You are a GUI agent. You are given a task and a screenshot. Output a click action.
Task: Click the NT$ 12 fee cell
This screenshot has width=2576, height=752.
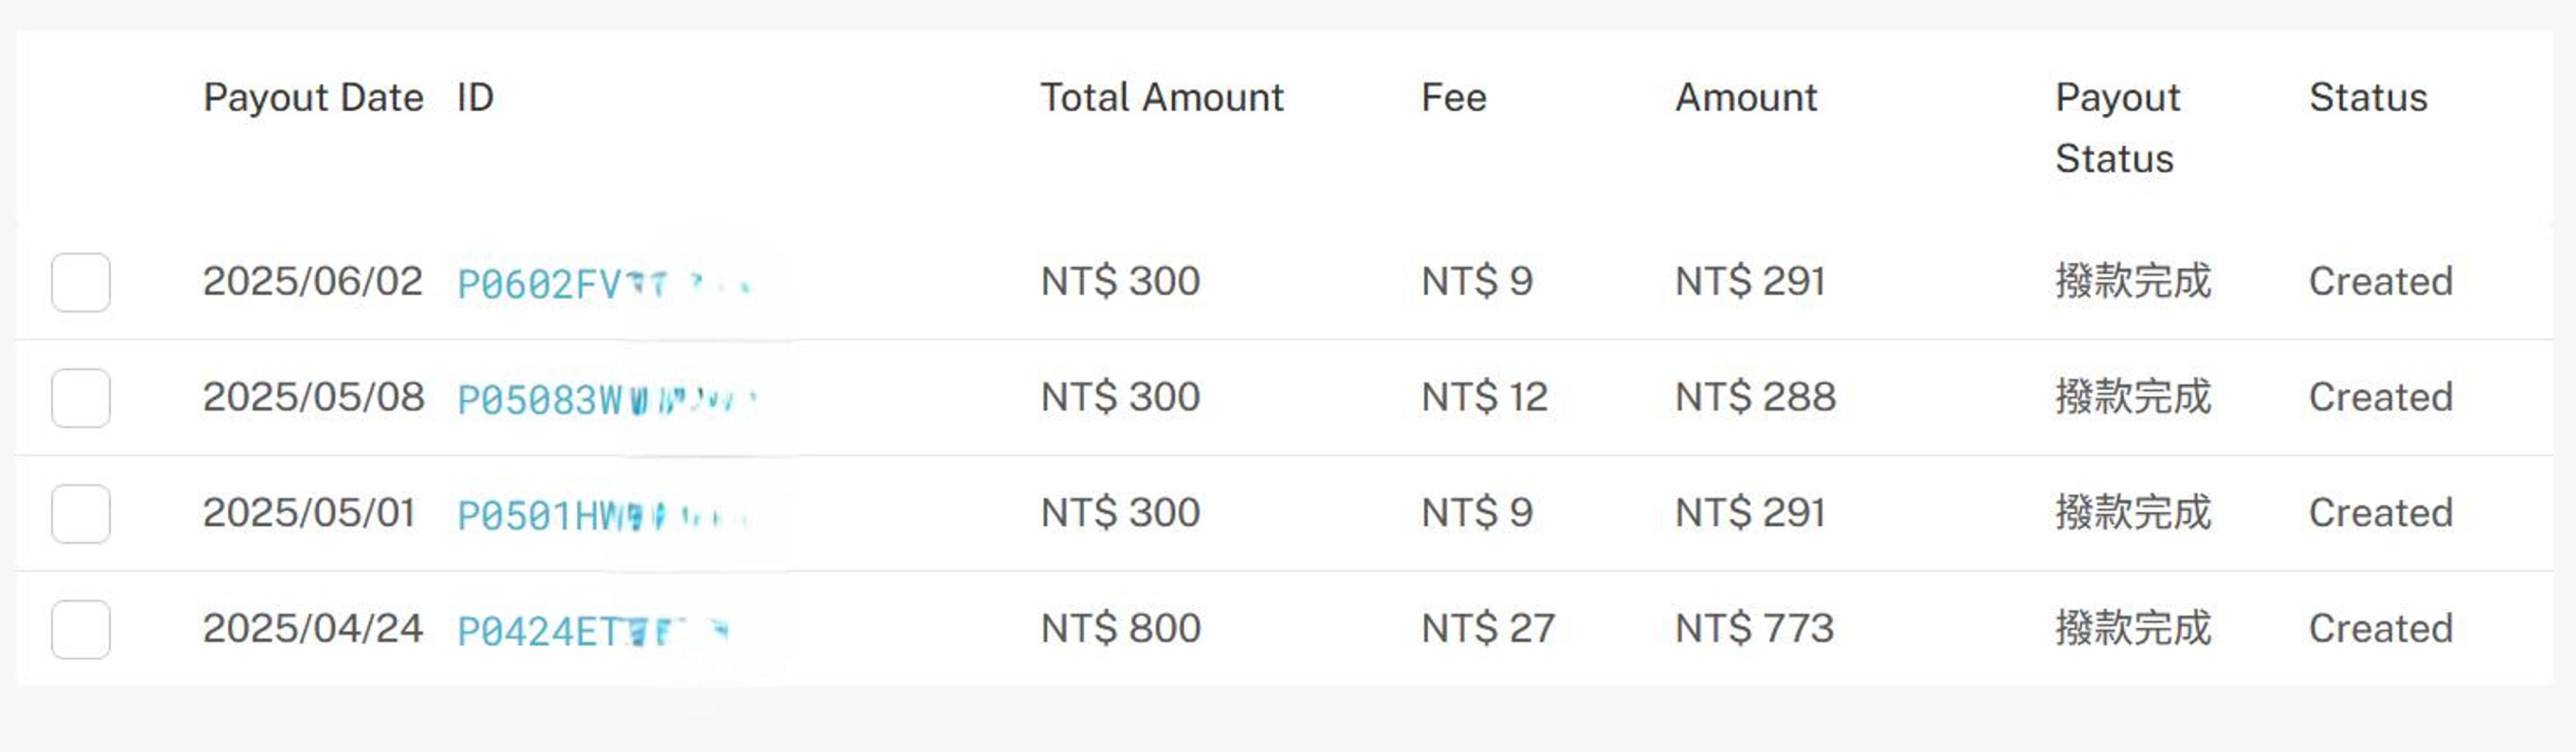(x=1484, y=397)
